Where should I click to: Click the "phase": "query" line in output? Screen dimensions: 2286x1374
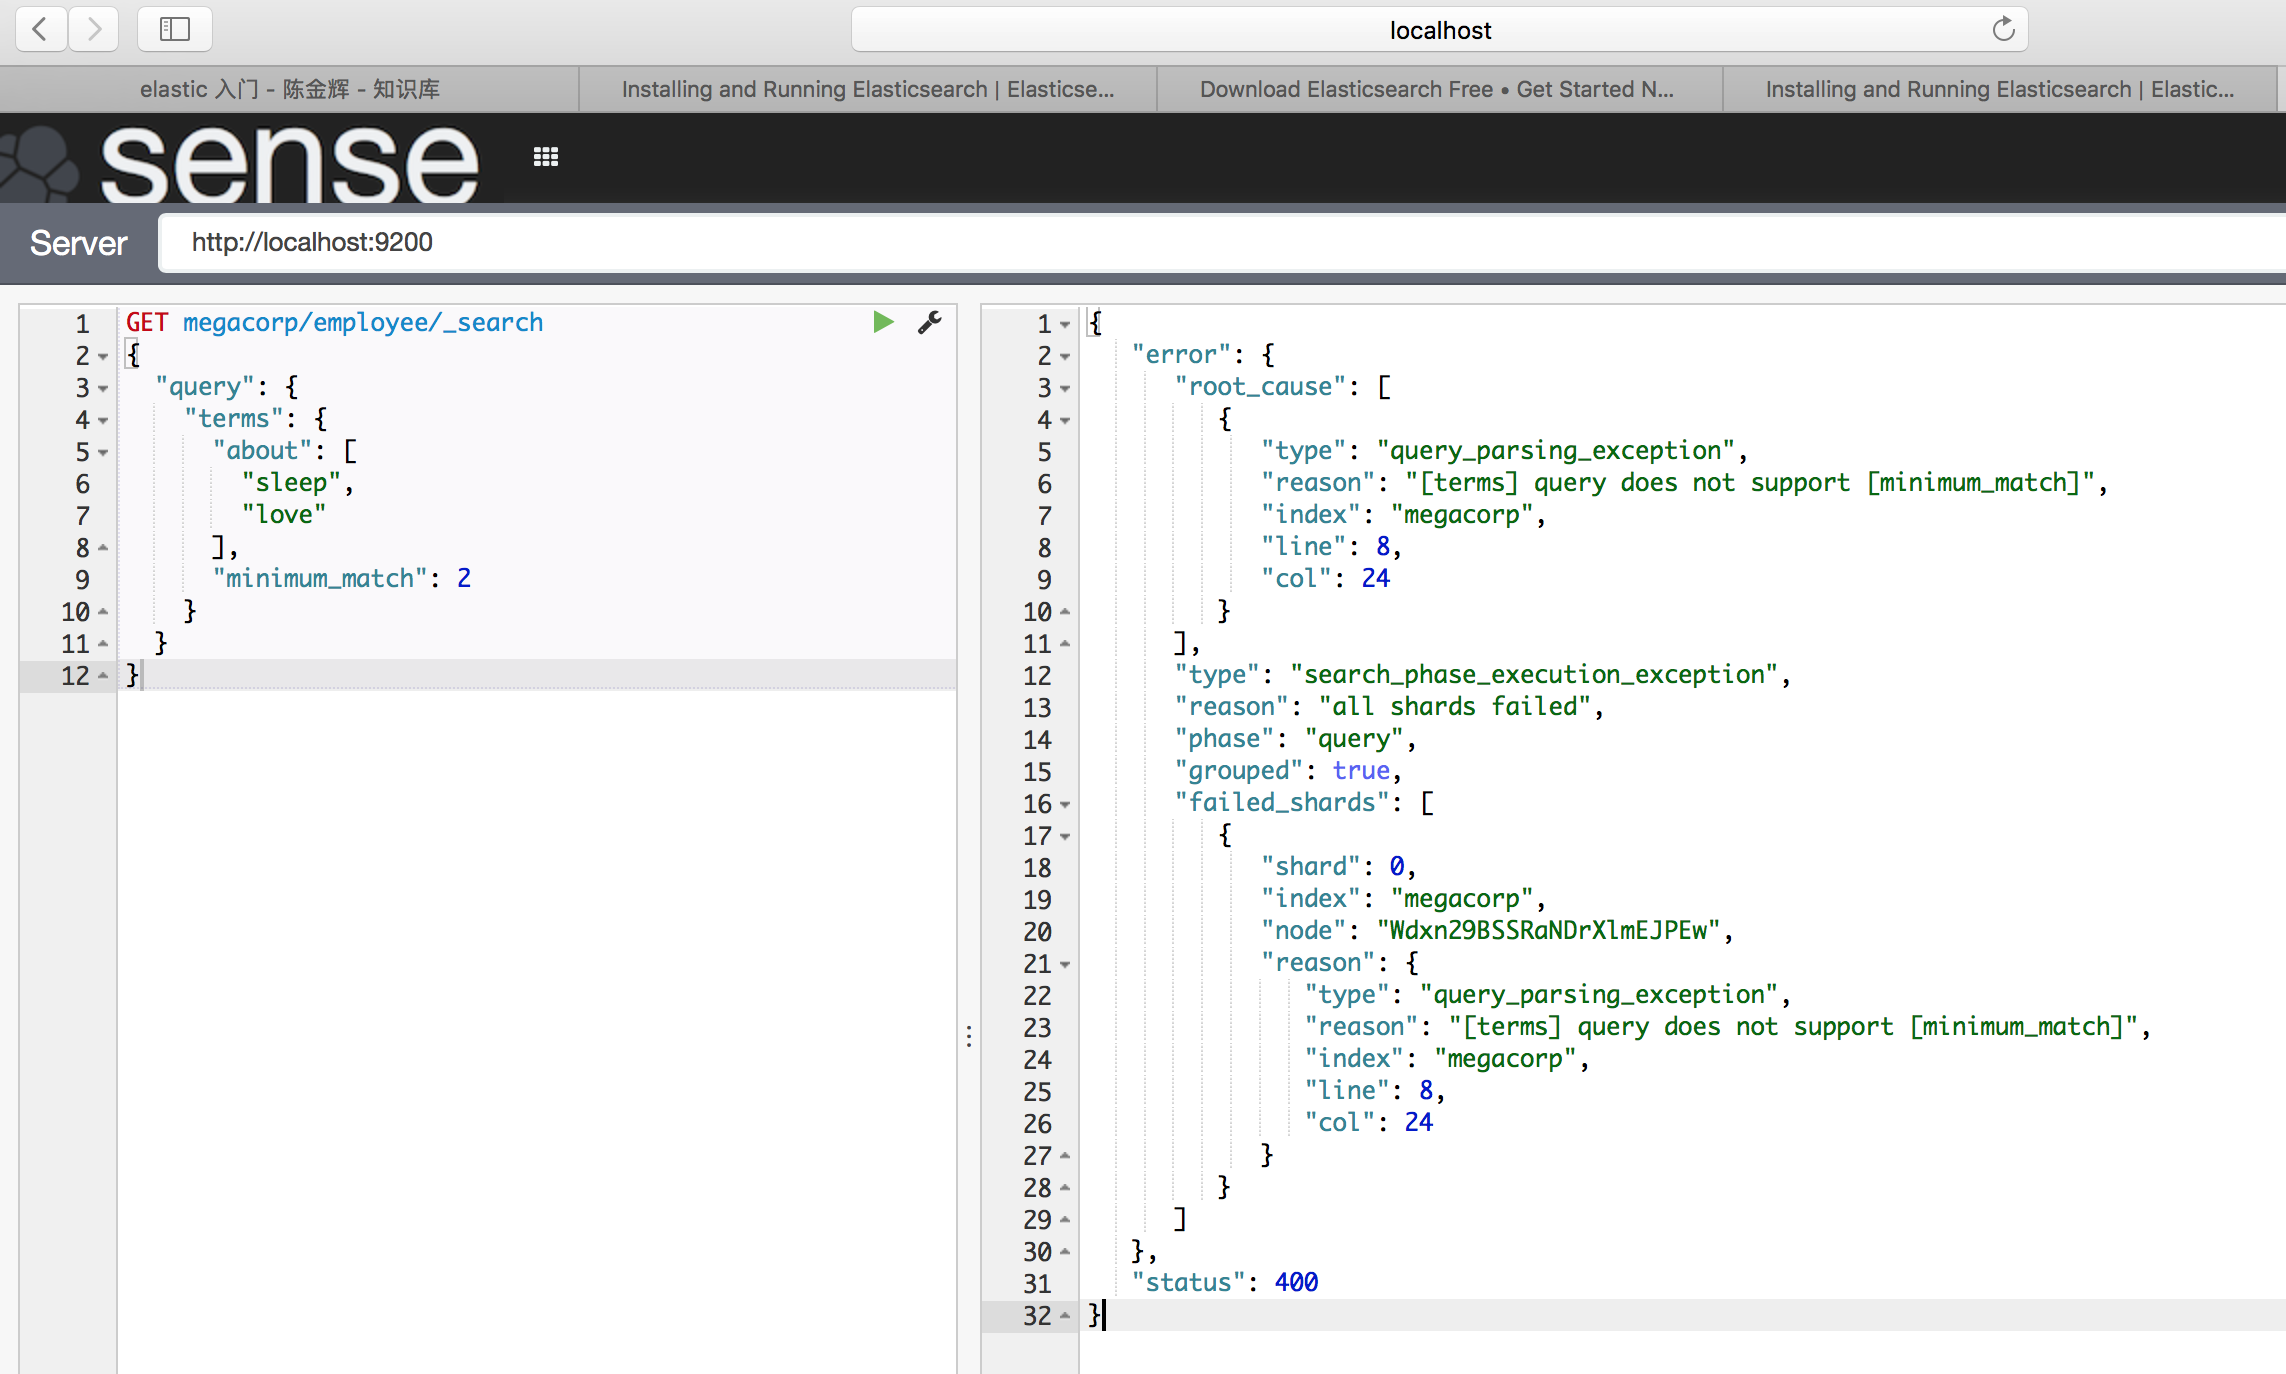click(1295, 739)
